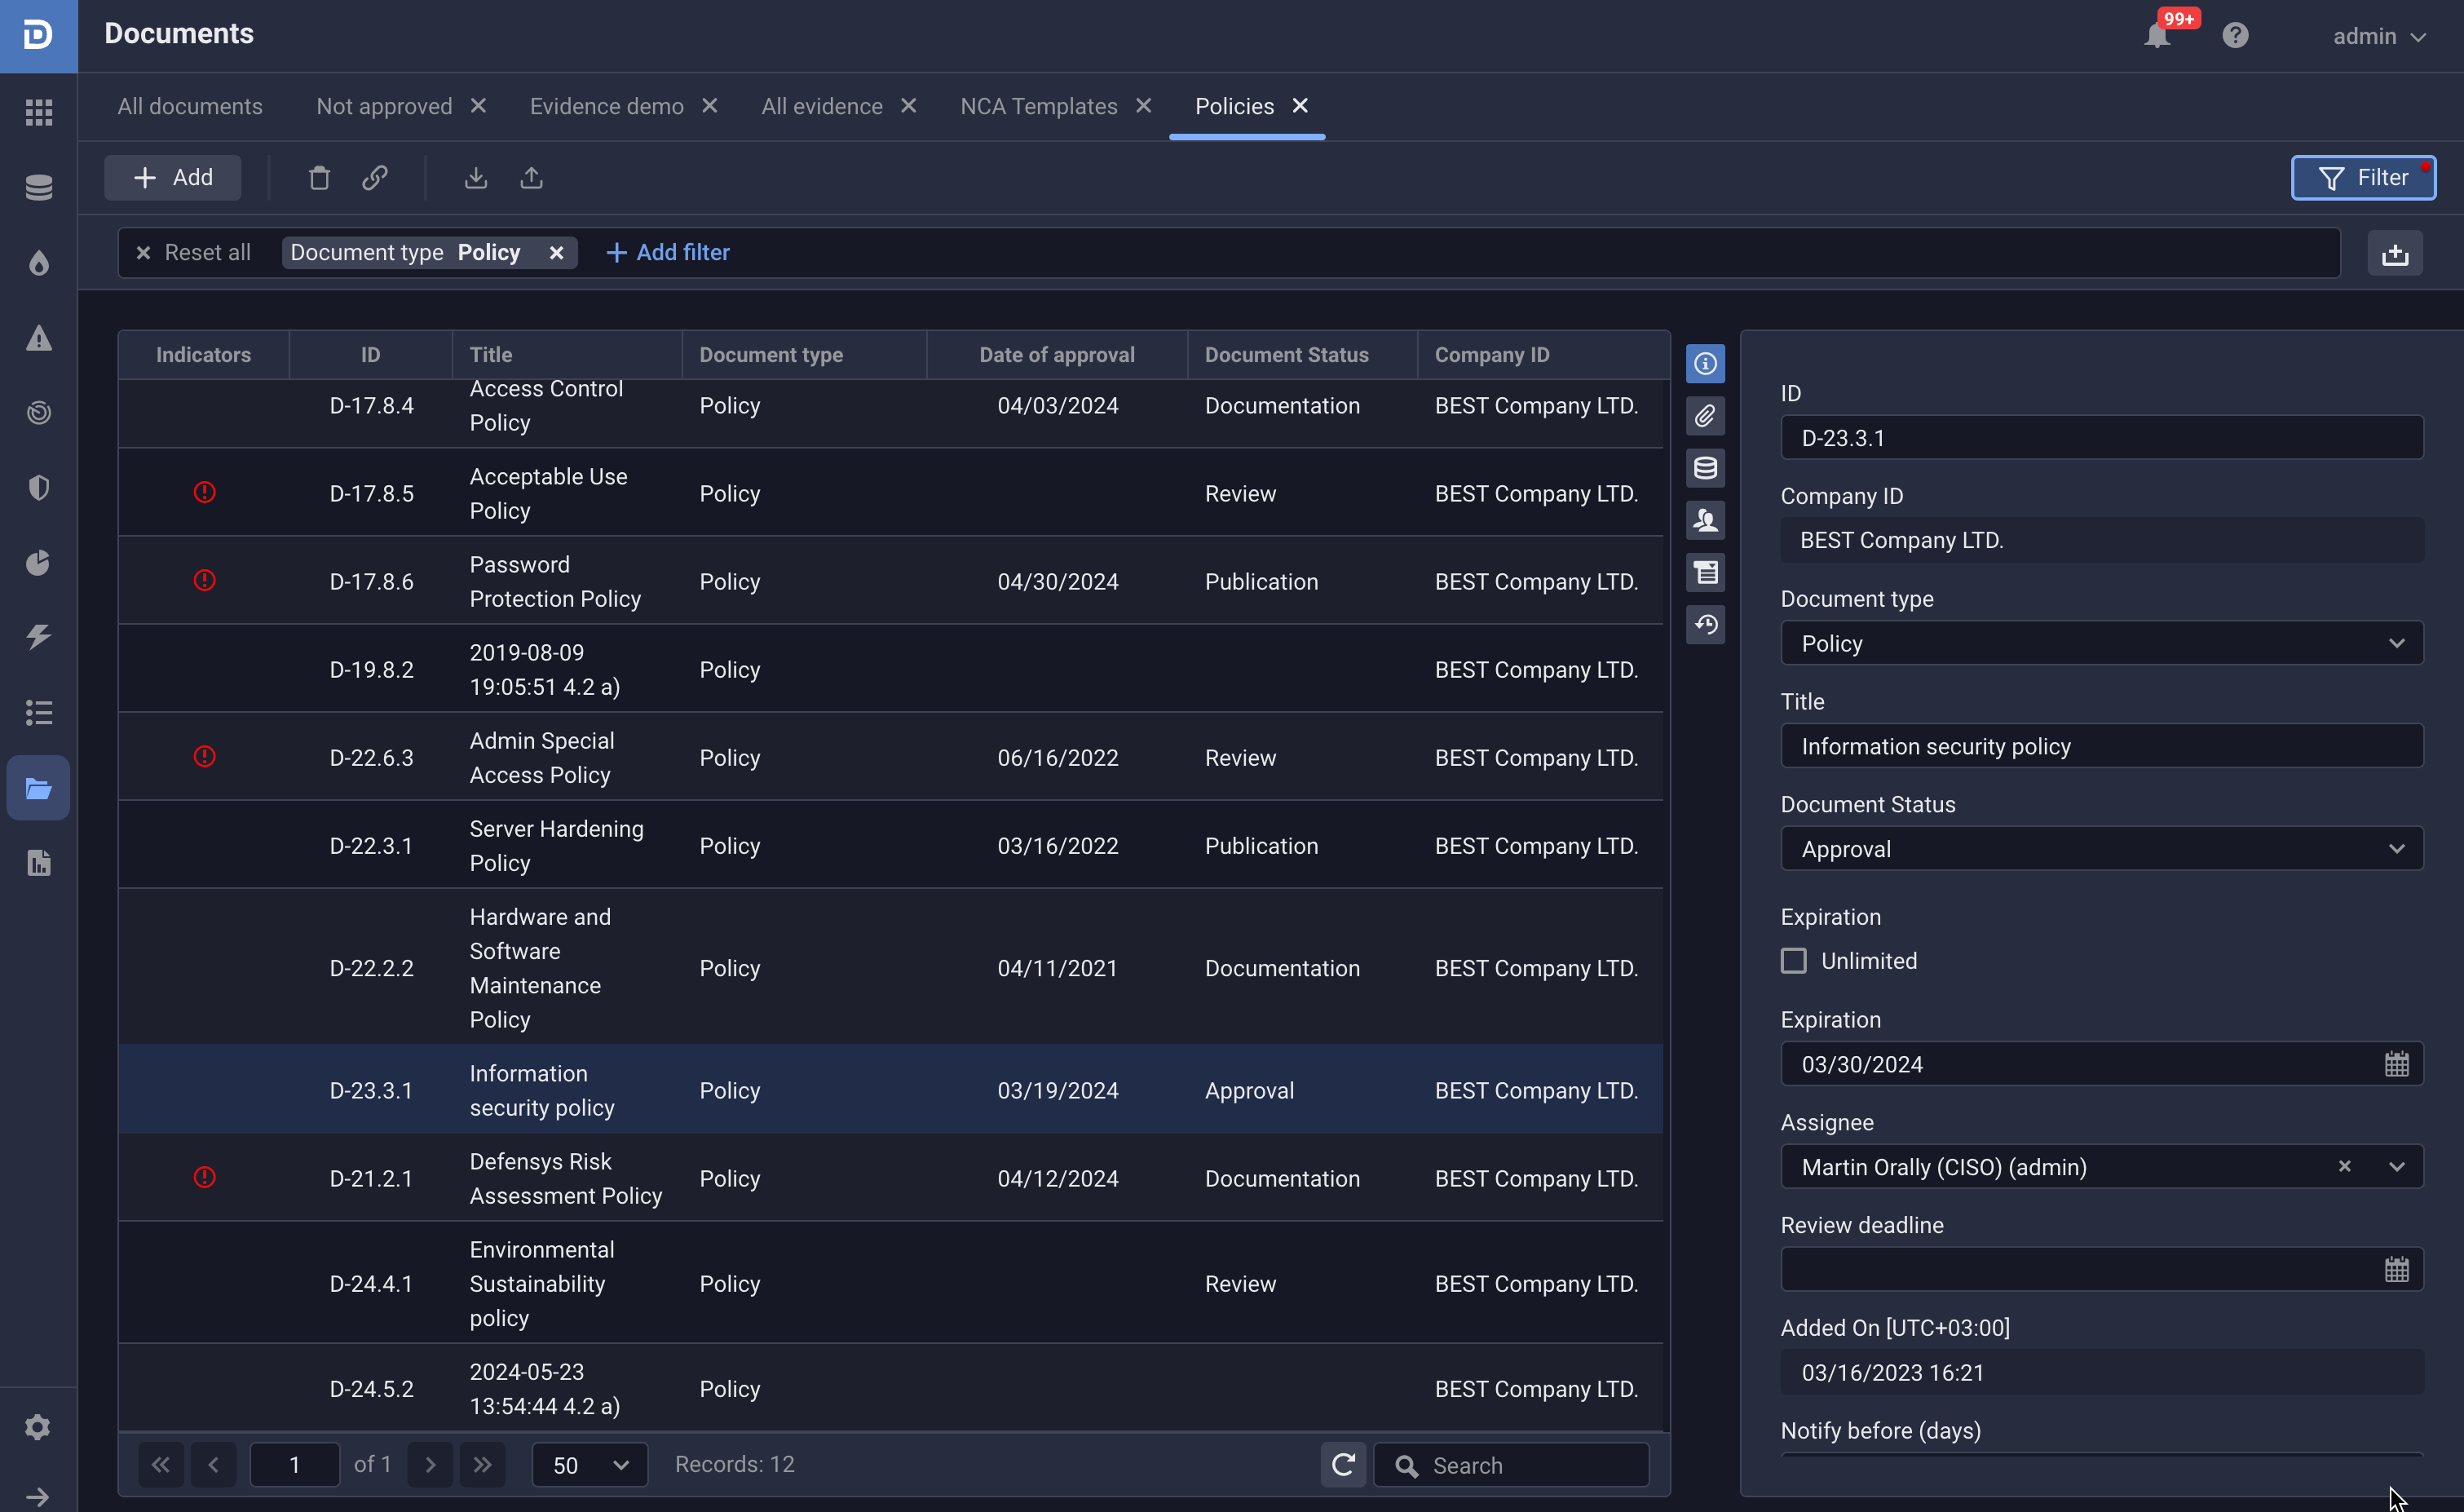Remove the Document type Policy filter chip
2464x1512 pixels.
pyautogui.click(x=557, y=253)
